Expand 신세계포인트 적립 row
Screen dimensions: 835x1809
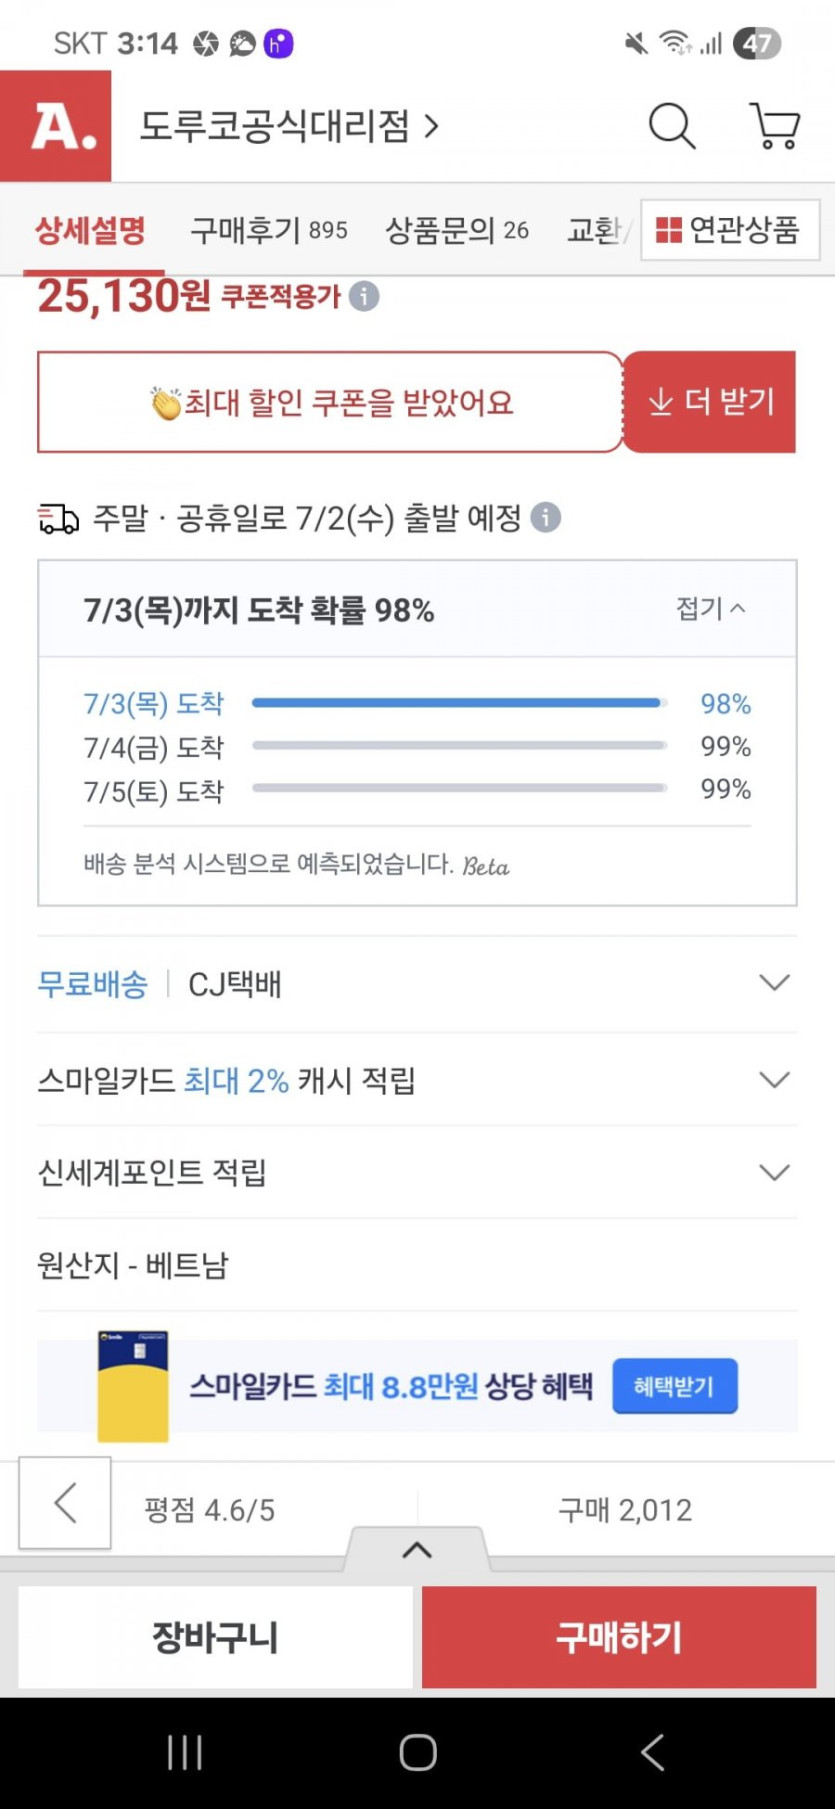pos(774,1172)
